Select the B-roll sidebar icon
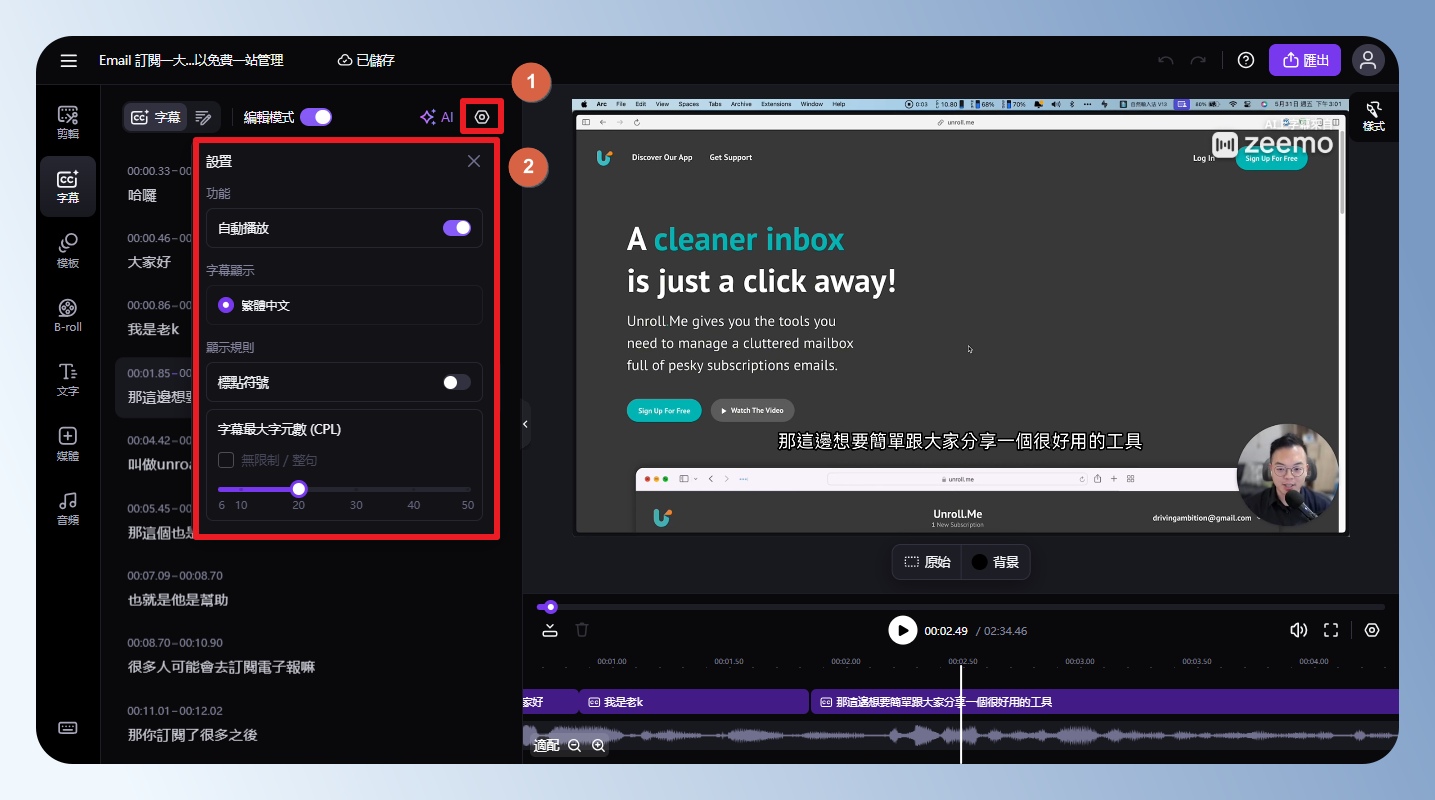 (x=68, y=315)
